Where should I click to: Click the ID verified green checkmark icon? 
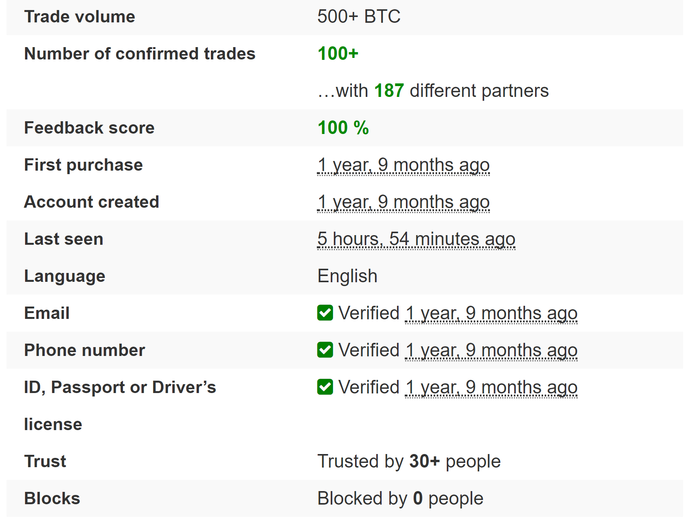(x=325, y=387)
